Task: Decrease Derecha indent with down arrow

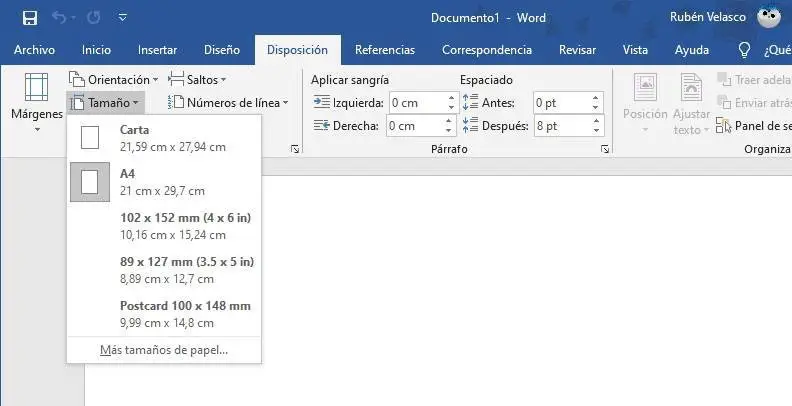Action: tap(449, 130)
